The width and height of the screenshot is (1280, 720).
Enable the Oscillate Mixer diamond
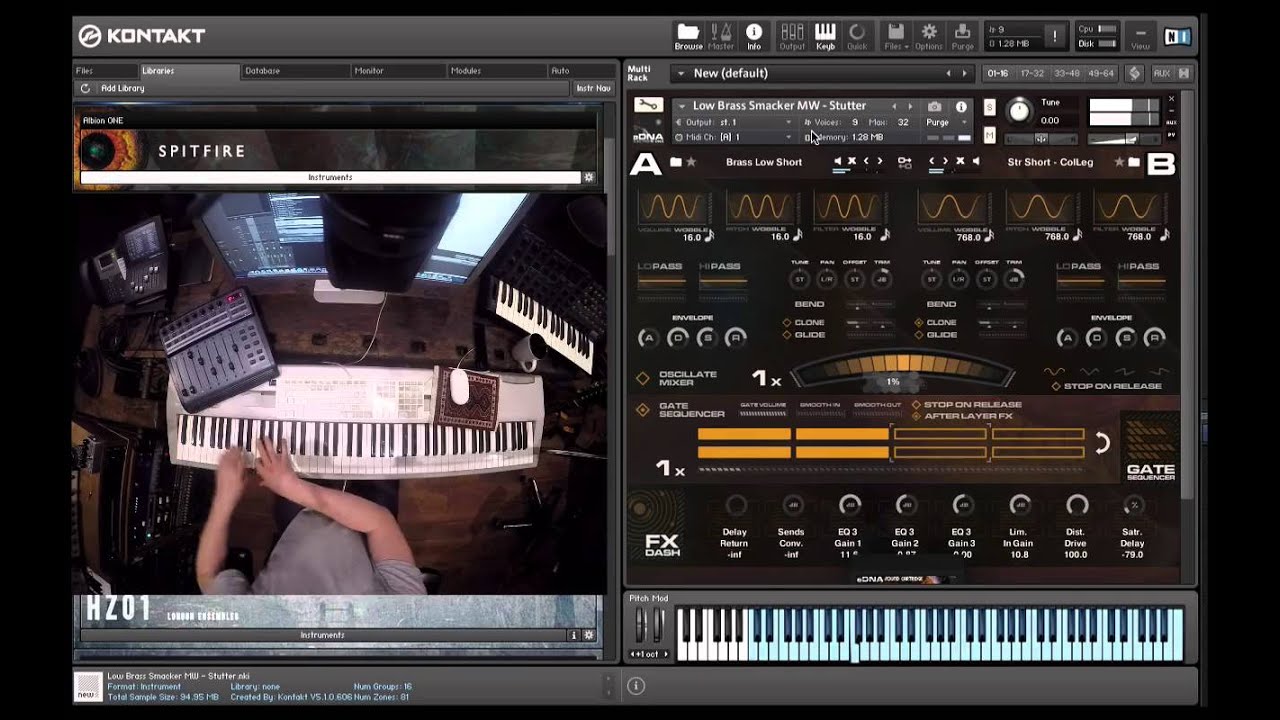(x=643, y=378)
